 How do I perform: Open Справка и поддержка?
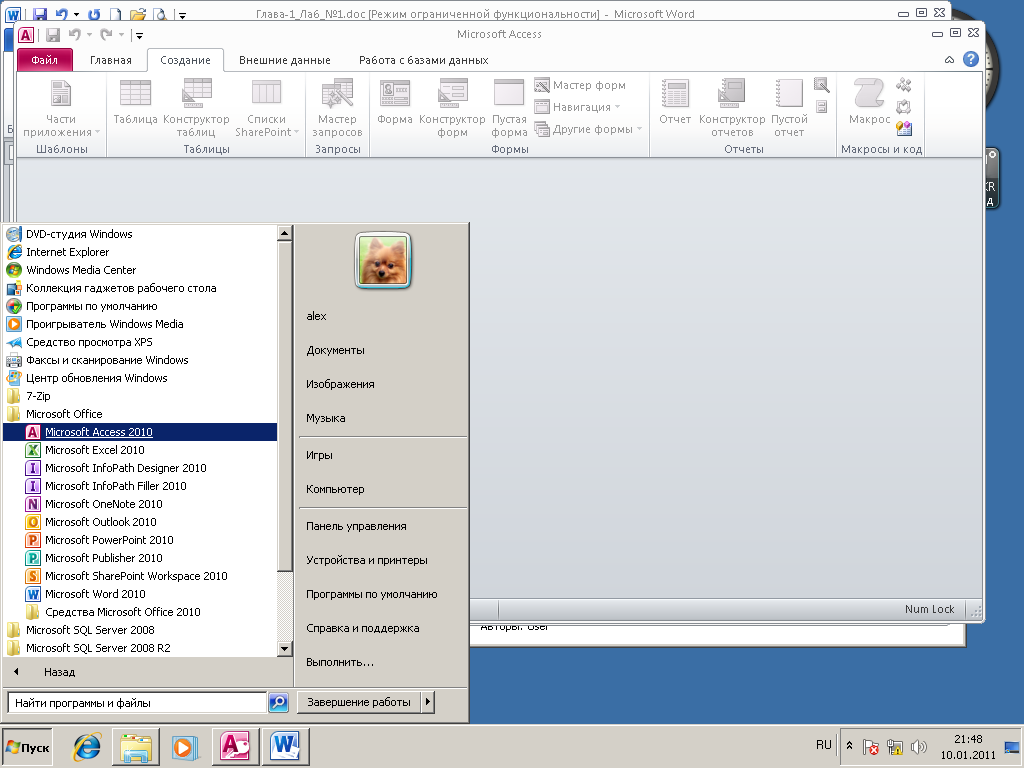click(363, 628)
